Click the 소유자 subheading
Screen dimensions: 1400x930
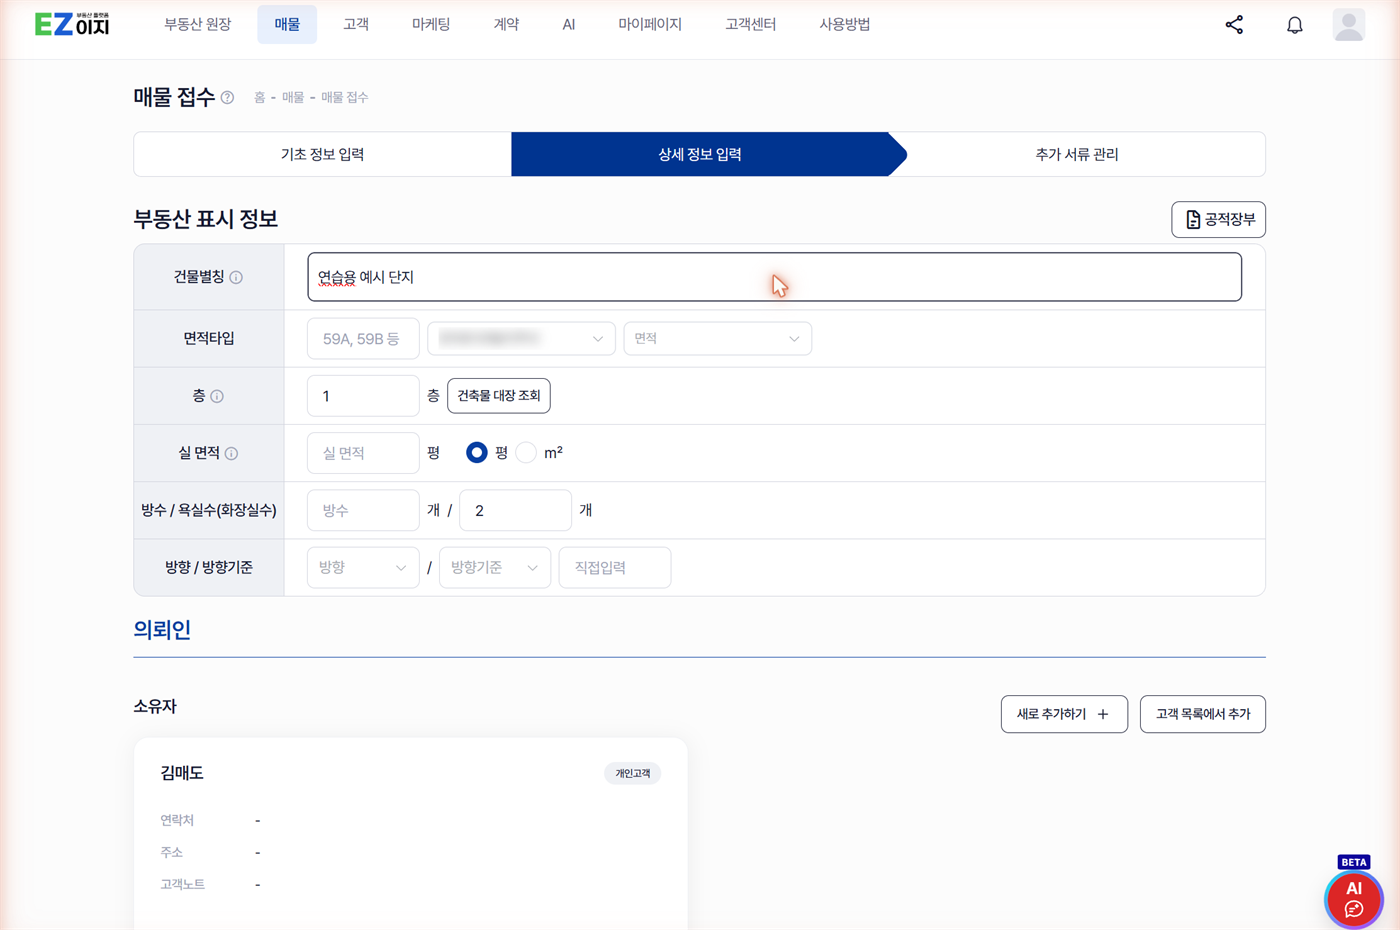tap(155, 707)
